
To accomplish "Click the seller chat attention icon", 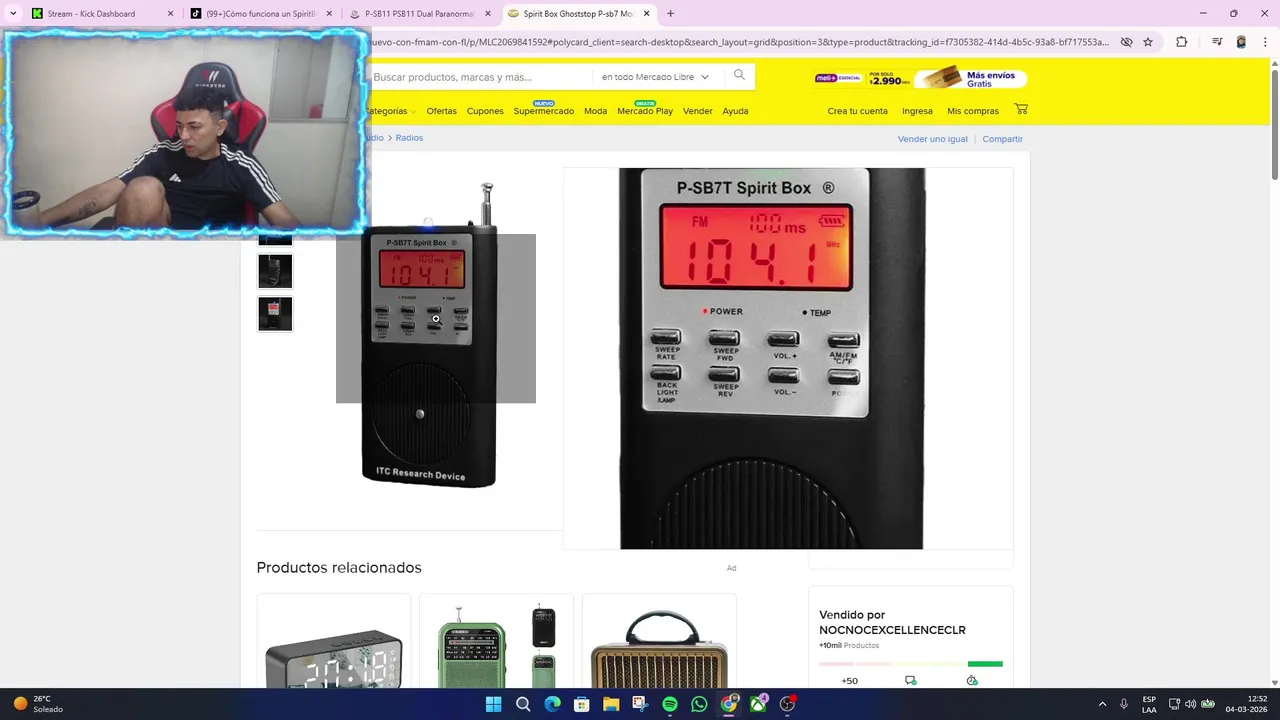I will pos(910,681).
